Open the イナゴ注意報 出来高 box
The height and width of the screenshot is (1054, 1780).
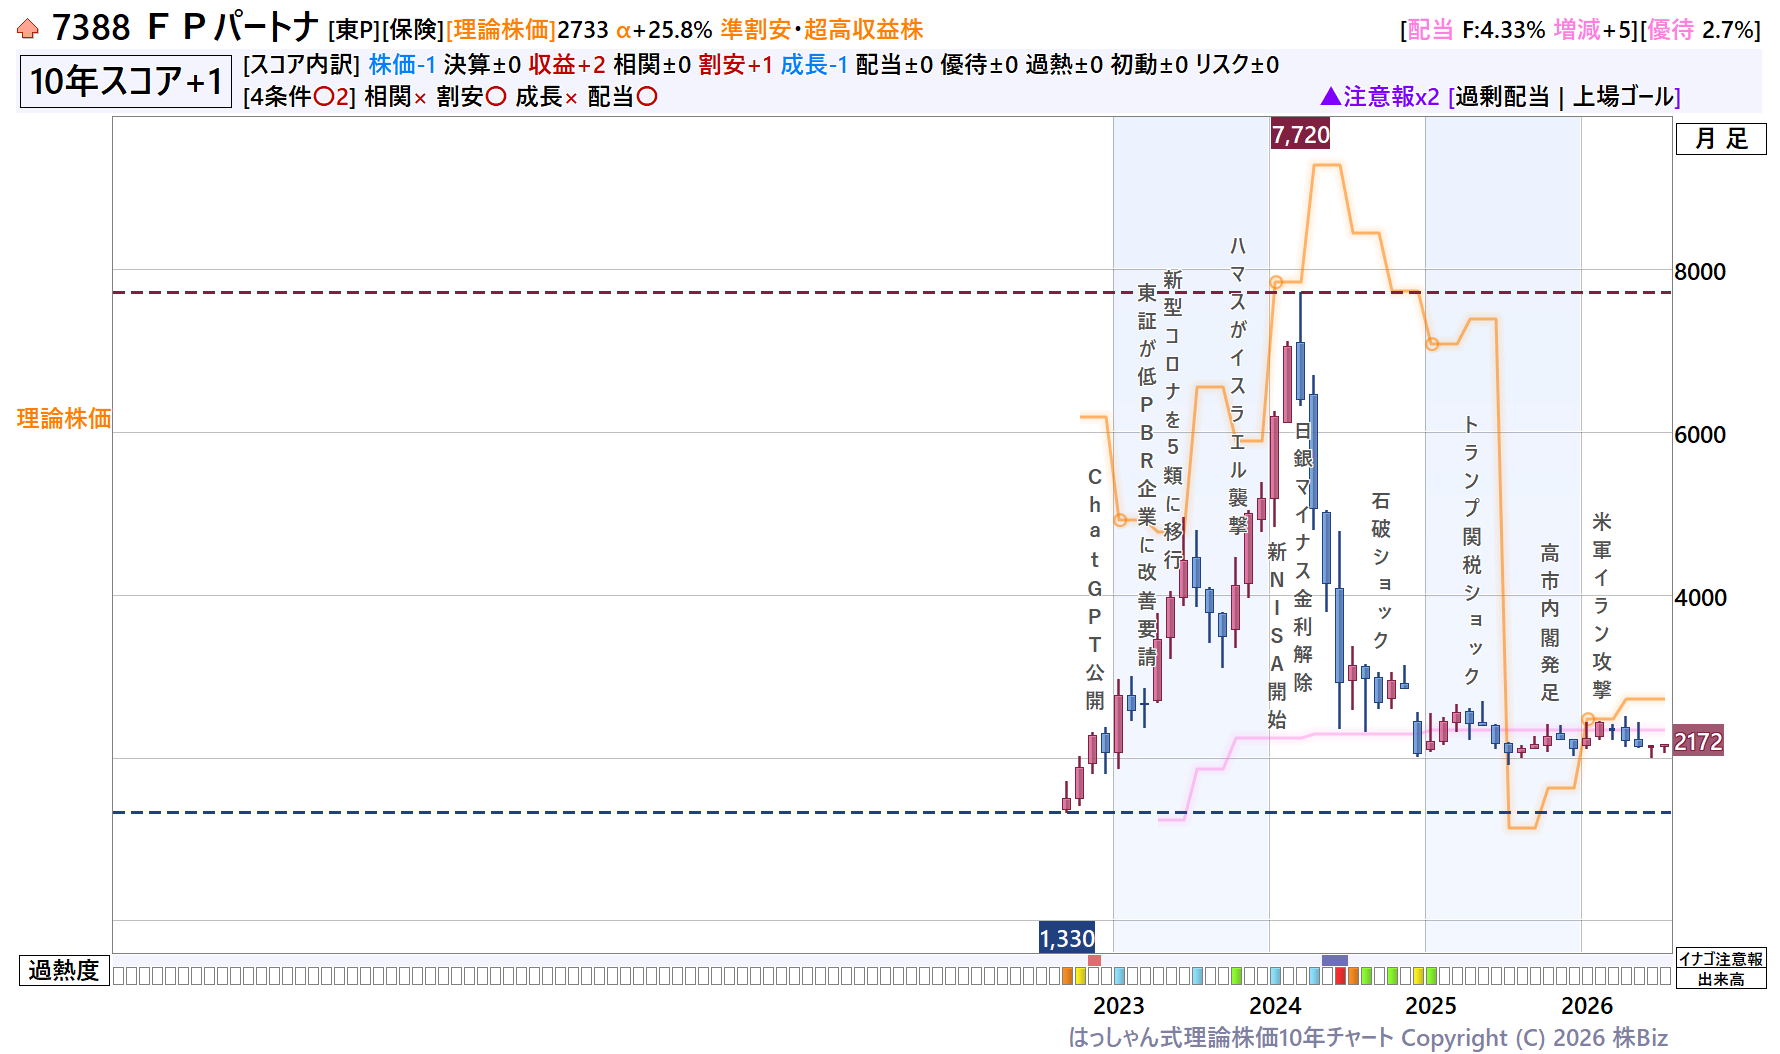click(x=1721, y=968)
